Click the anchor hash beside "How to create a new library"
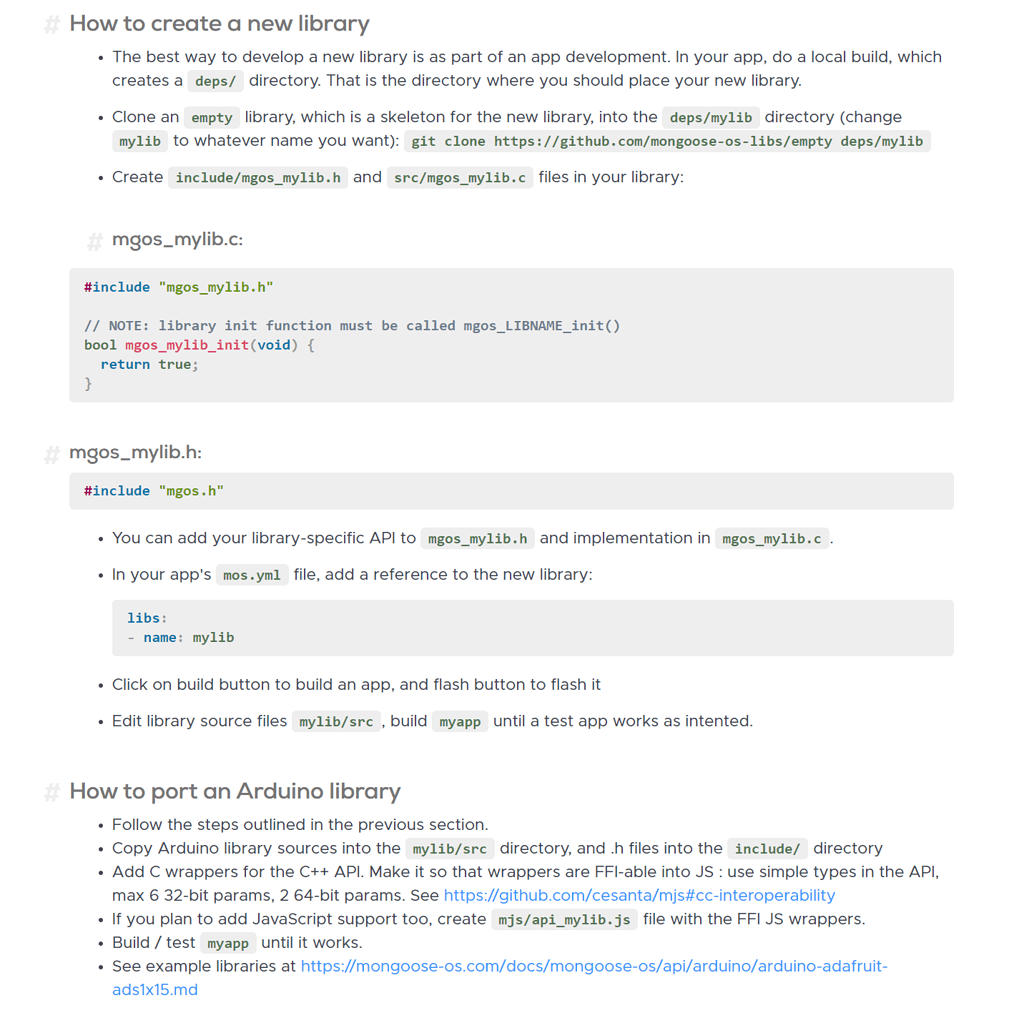Screen dimensions: 1024x1013 (x=52, y=25)
